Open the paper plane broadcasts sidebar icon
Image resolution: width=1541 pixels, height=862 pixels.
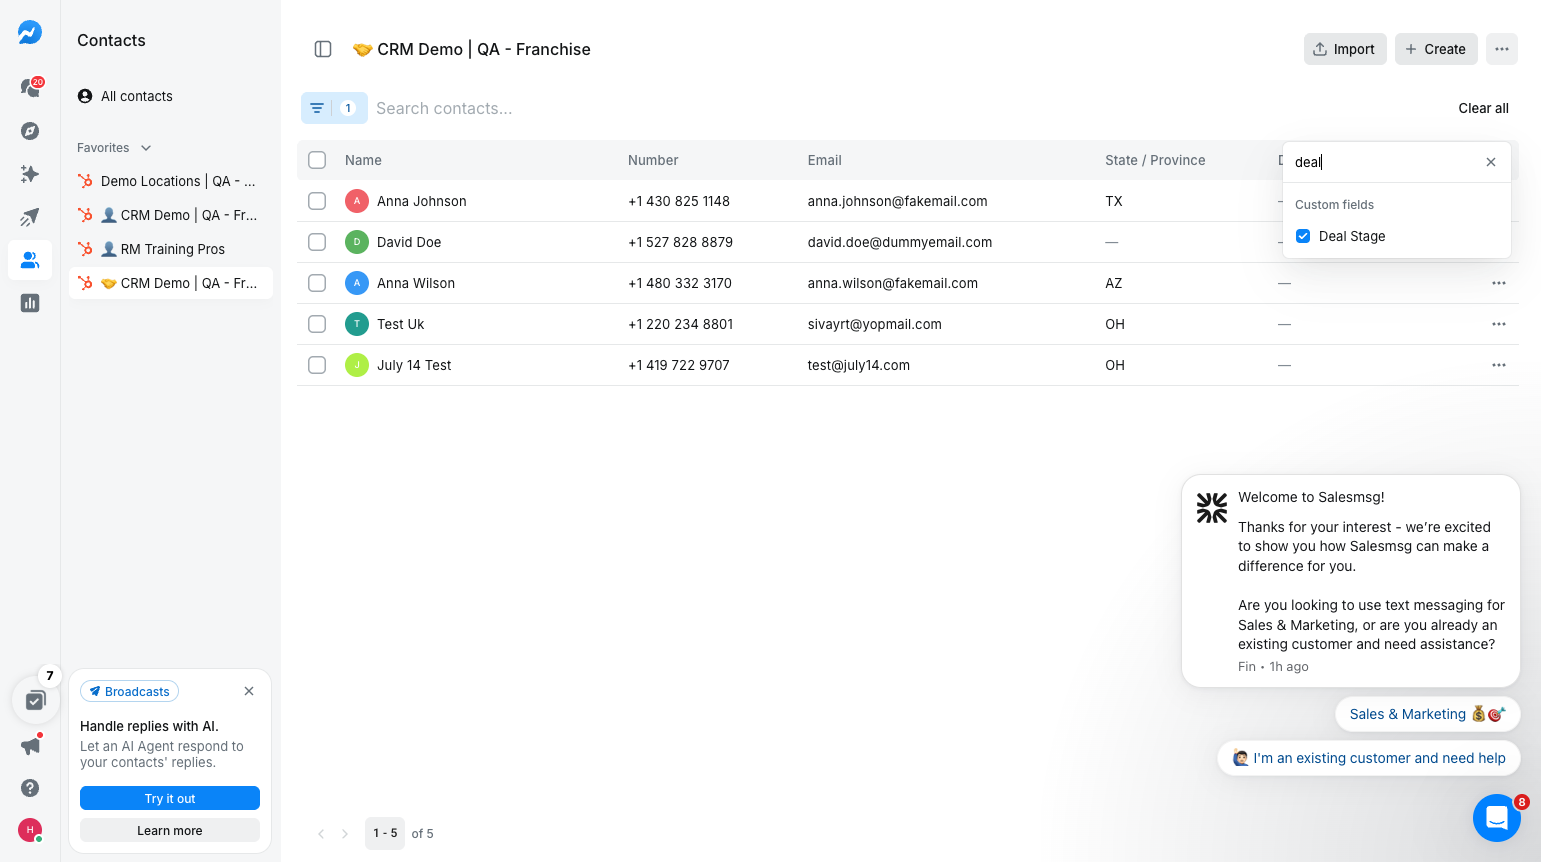point(30,217)
